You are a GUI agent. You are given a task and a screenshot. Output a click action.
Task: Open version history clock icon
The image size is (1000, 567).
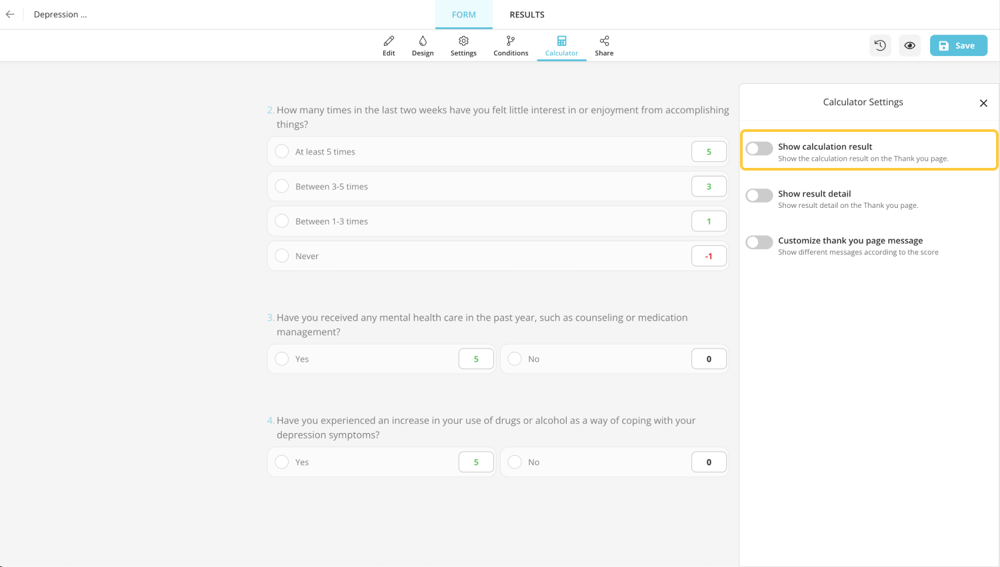tap(880, 45)
